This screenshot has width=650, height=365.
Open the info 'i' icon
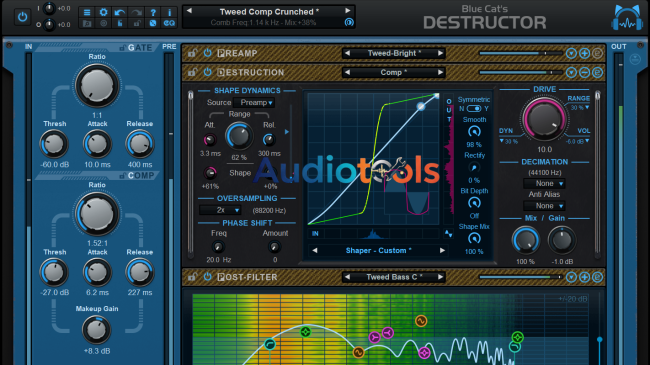pos(169,12)
